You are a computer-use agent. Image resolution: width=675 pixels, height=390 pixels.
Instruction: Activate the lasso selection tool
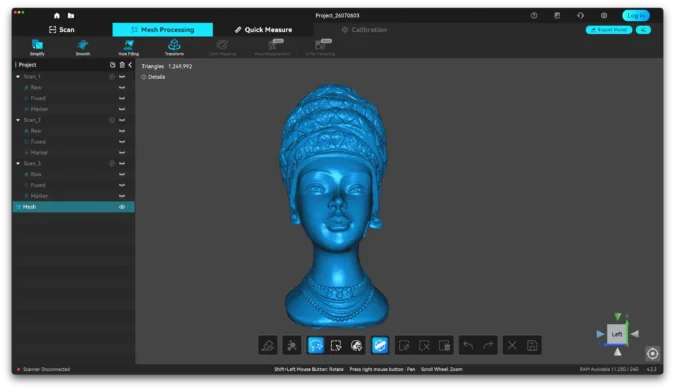(316, 345)
